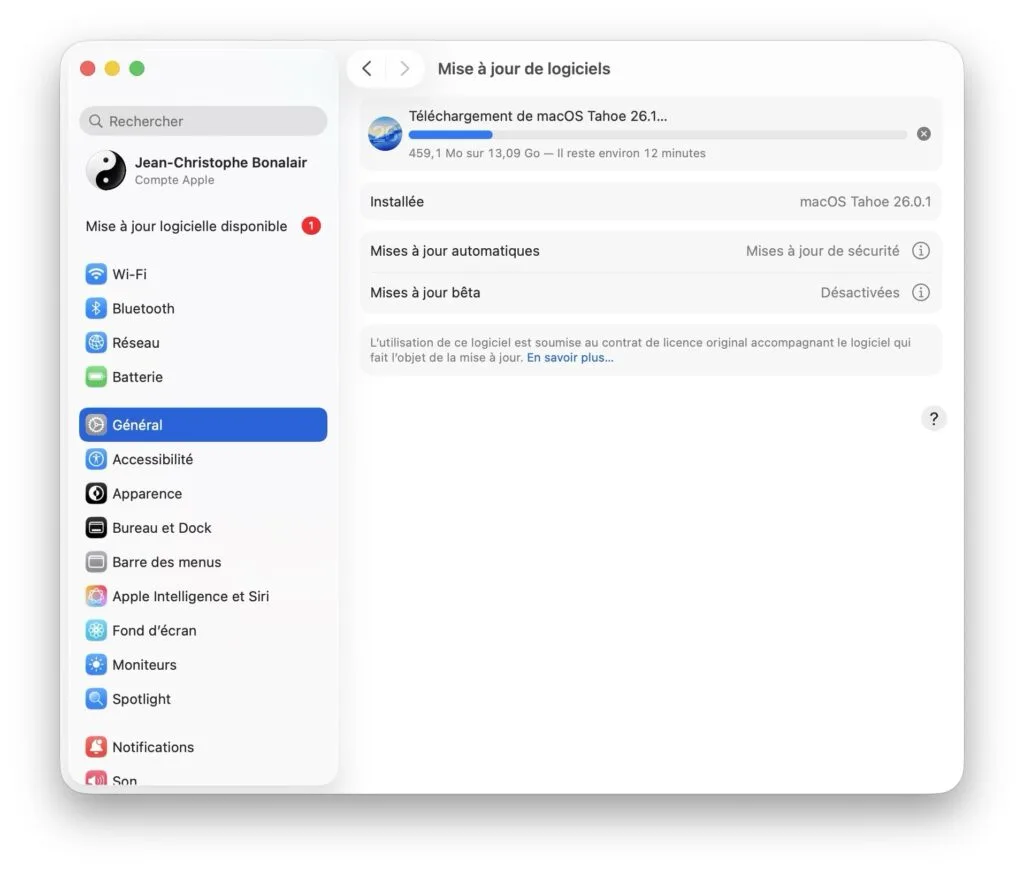This screenshot has width=1024, height=873.
Task: Open Fond d'écran settings
Action: pyautogui.click(x=96, y=630)
